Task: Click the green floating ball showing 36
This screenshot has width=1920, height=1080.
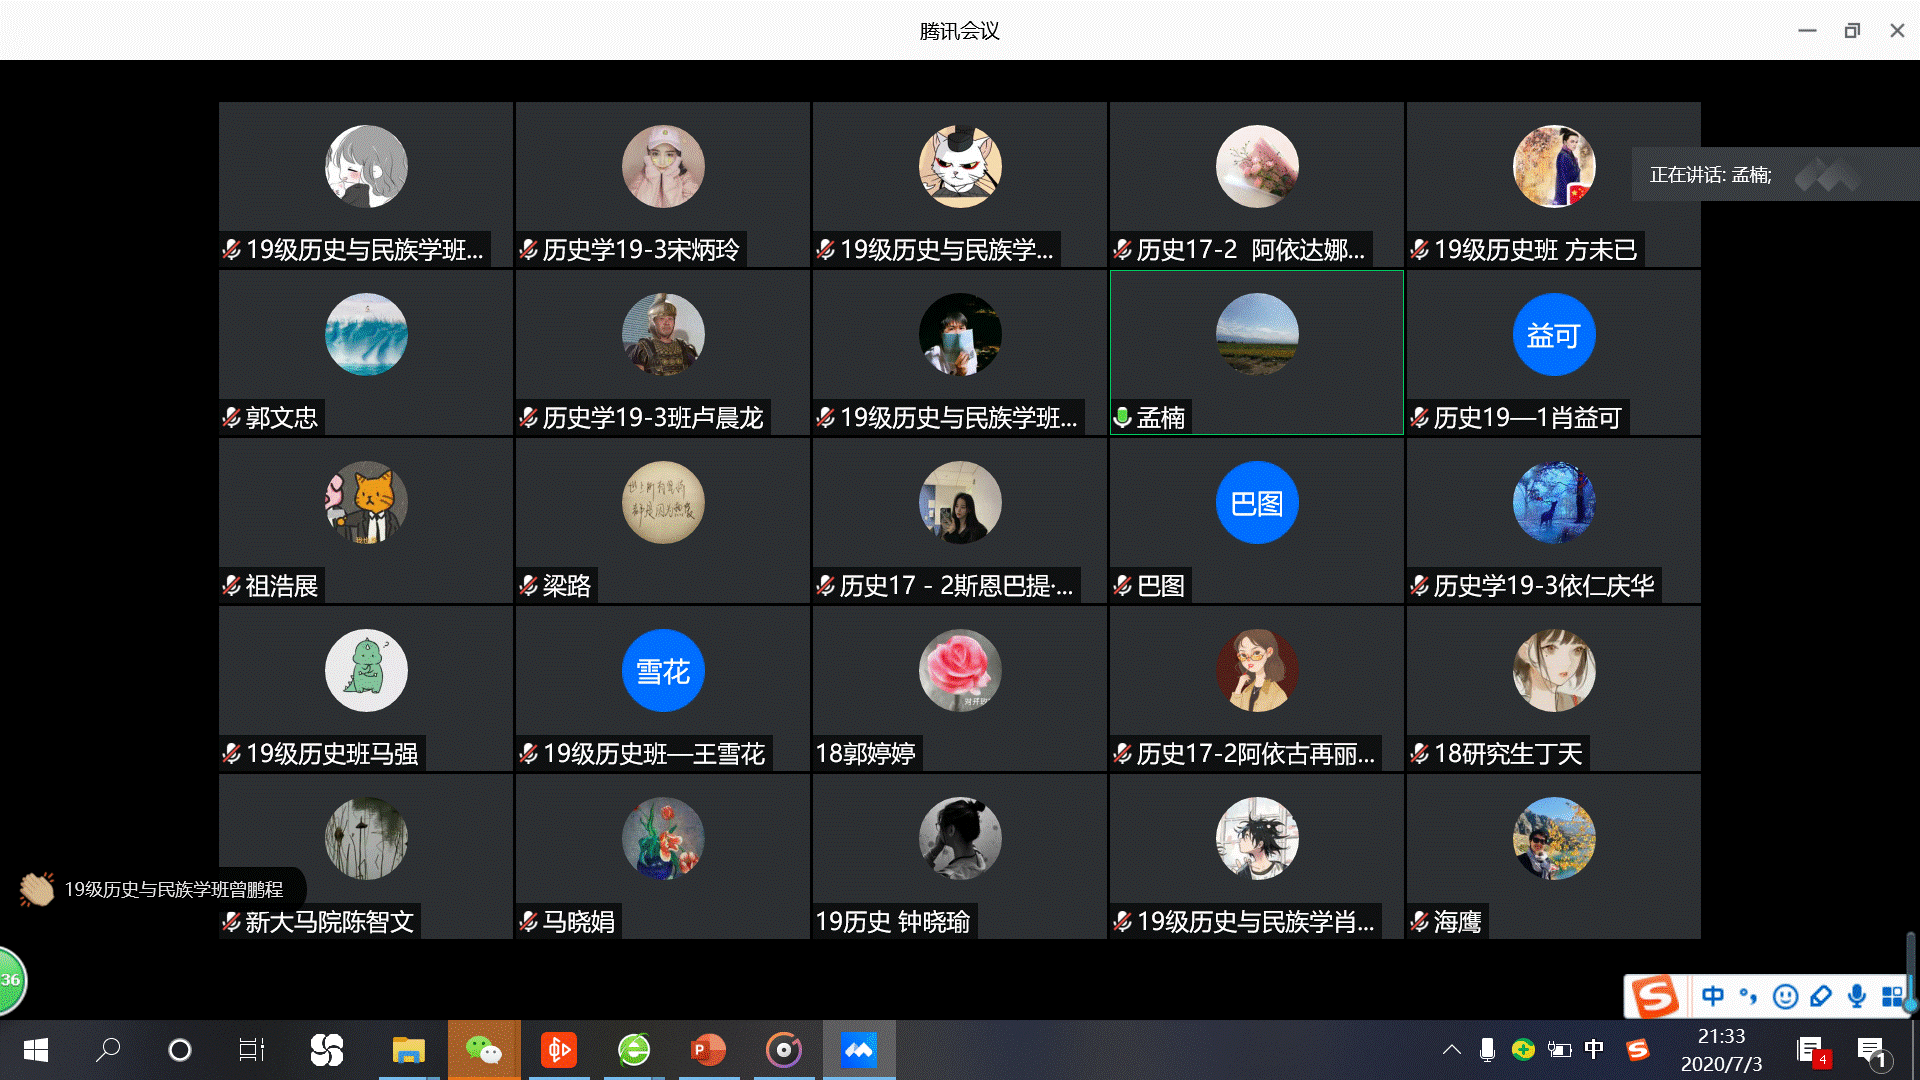Action: [10, 980]
